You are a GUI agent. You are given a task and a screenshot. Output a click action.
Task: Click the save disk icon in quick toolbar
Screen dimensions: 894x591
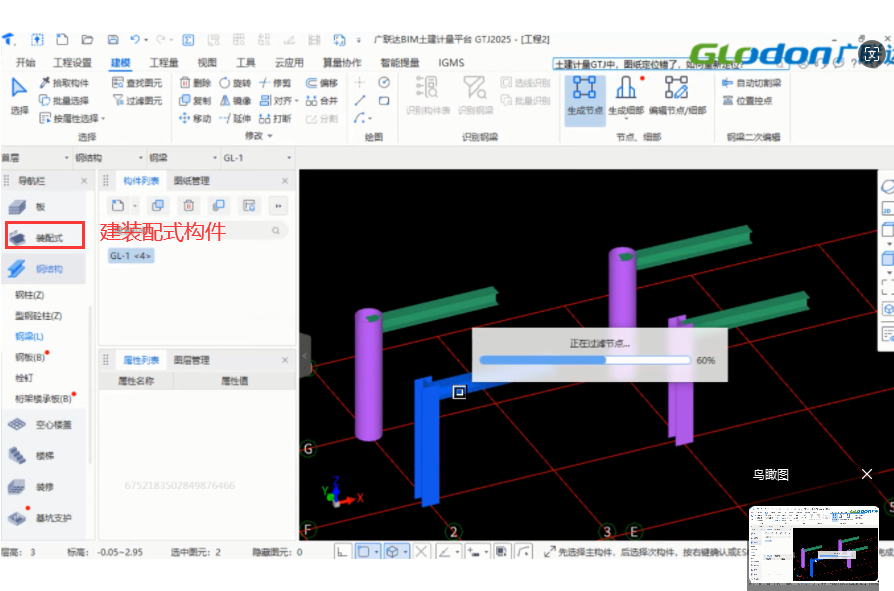[x=113, y=39]
